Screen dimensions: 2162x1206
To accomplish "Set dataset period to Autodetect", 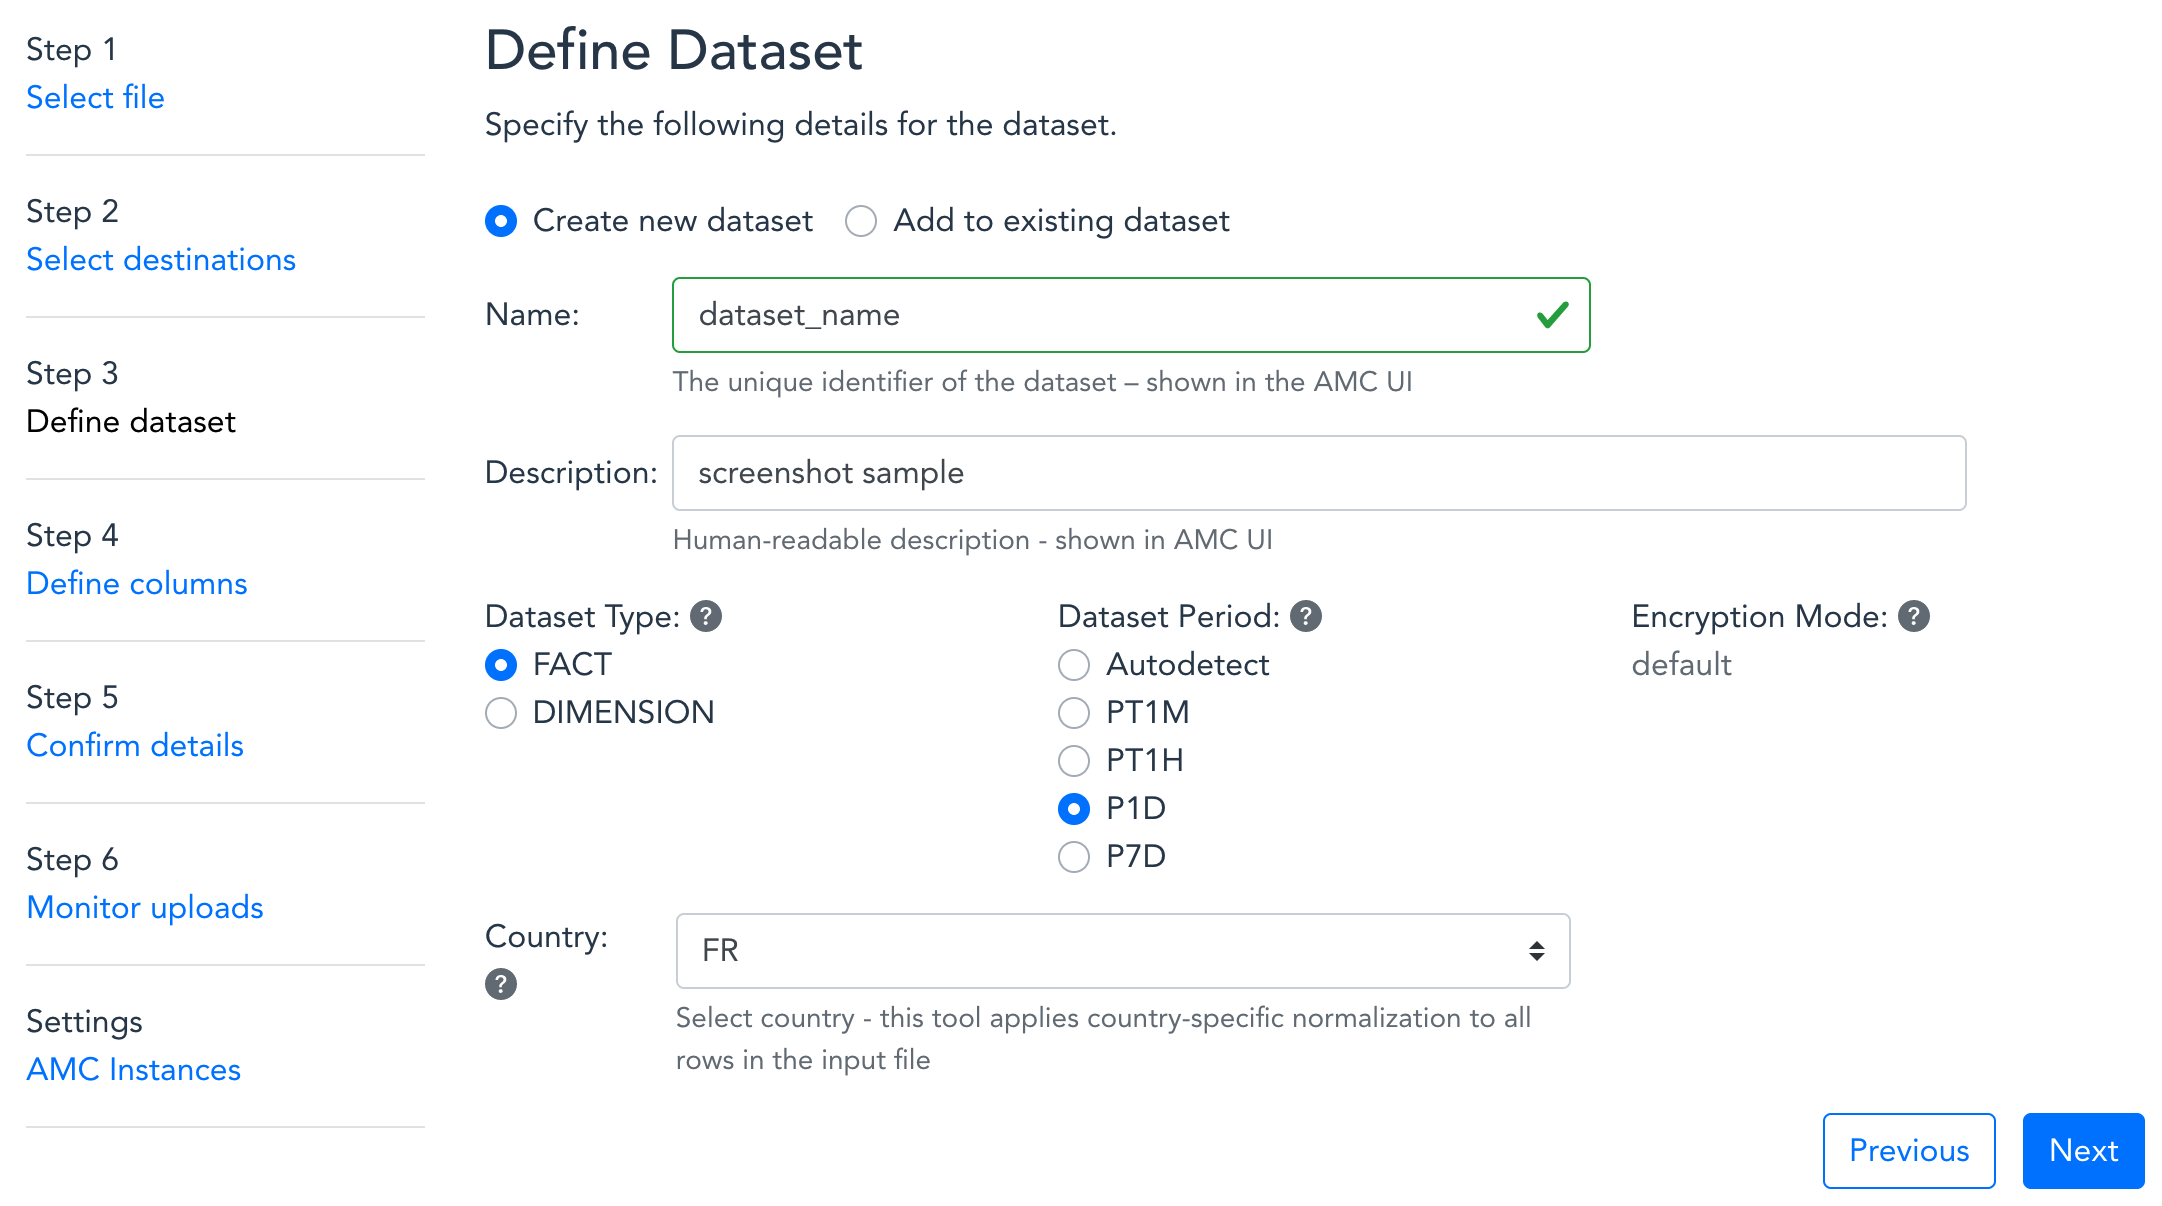I will 1074,665.
